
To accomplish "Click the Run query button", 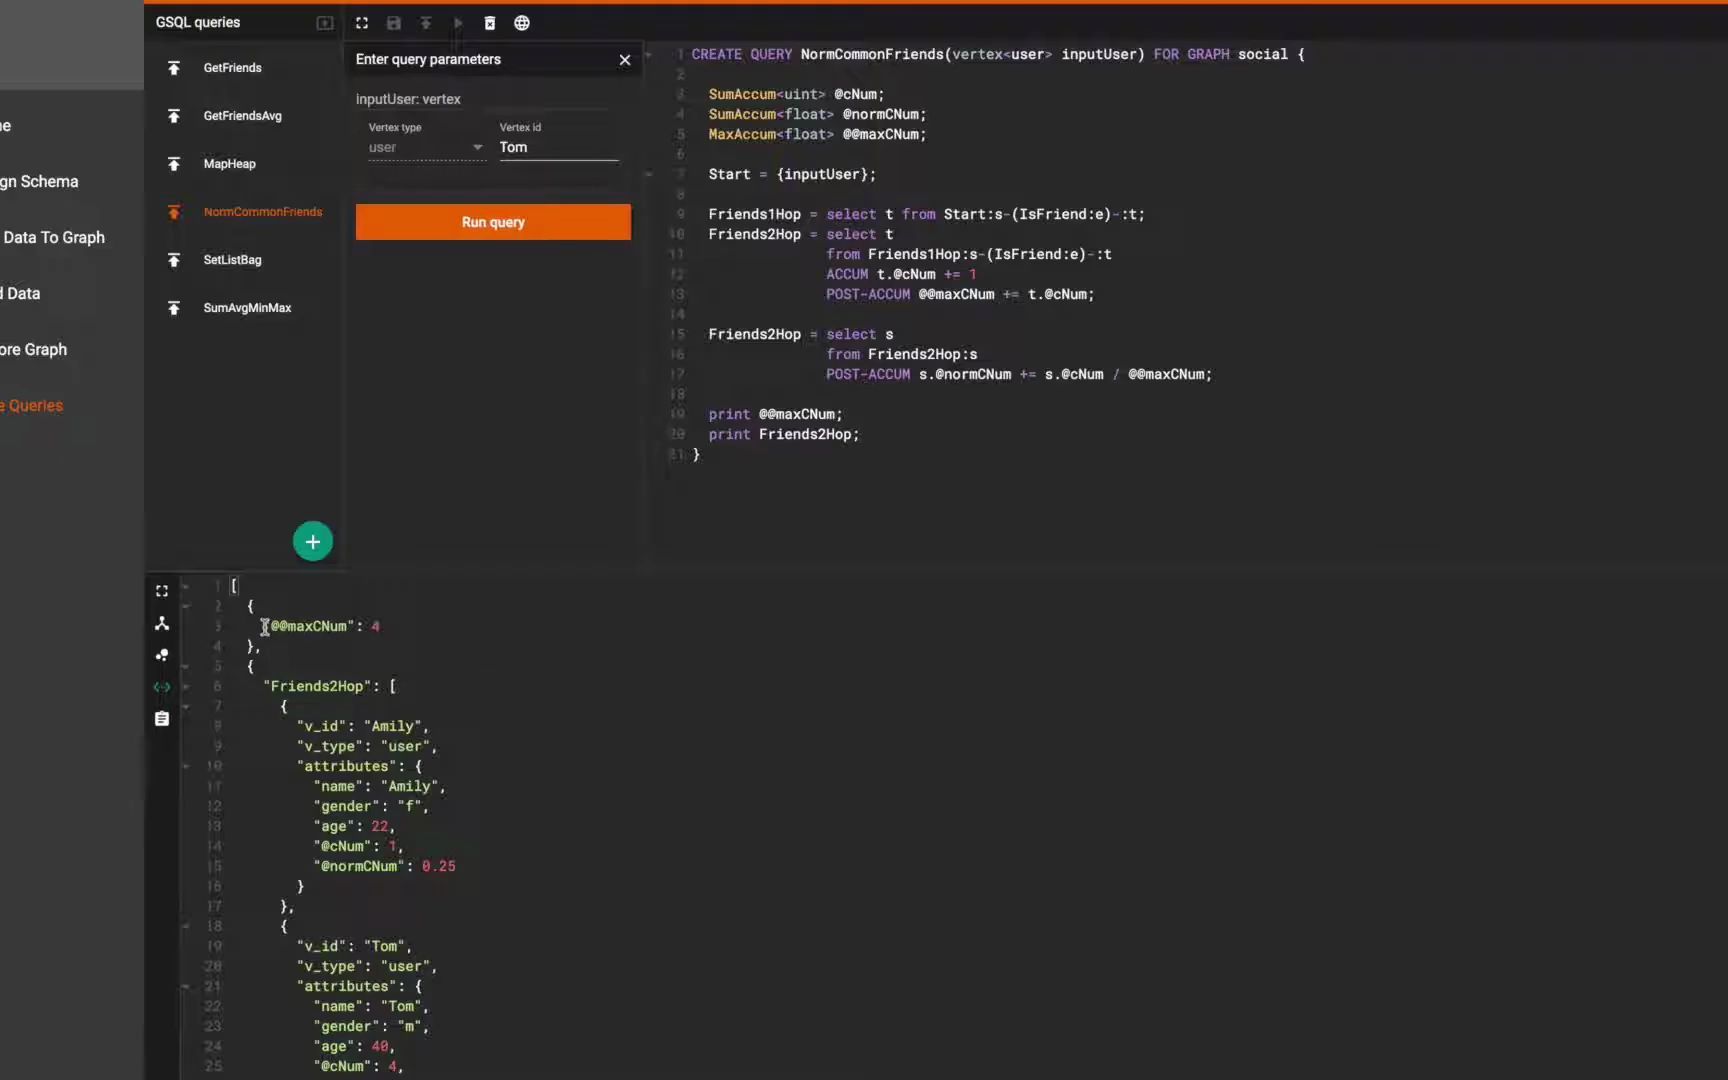I will point(493,222).
